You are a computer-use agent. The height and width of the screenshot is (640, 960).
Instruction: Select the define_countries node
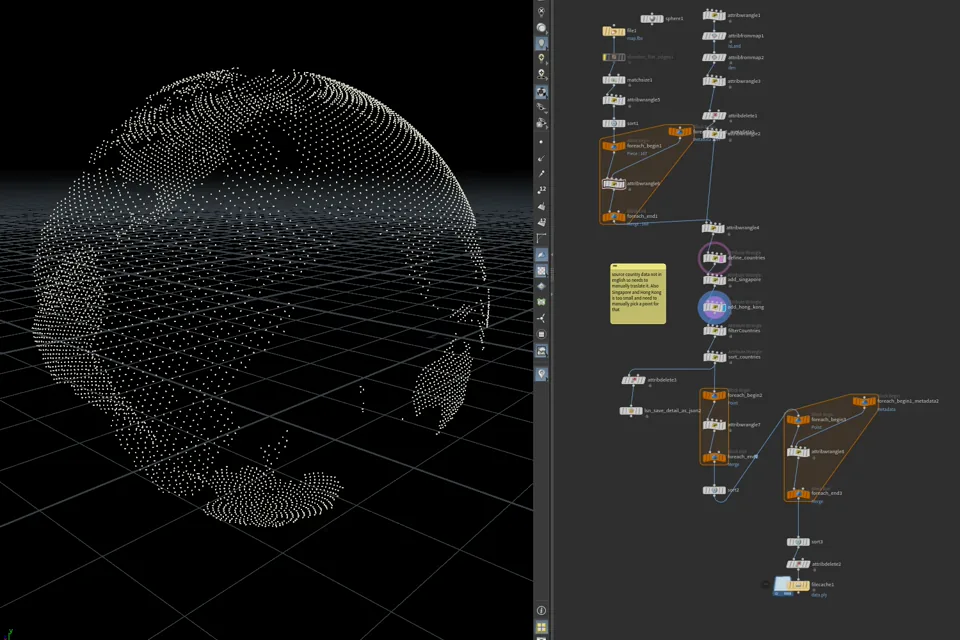tap(714, 258)
